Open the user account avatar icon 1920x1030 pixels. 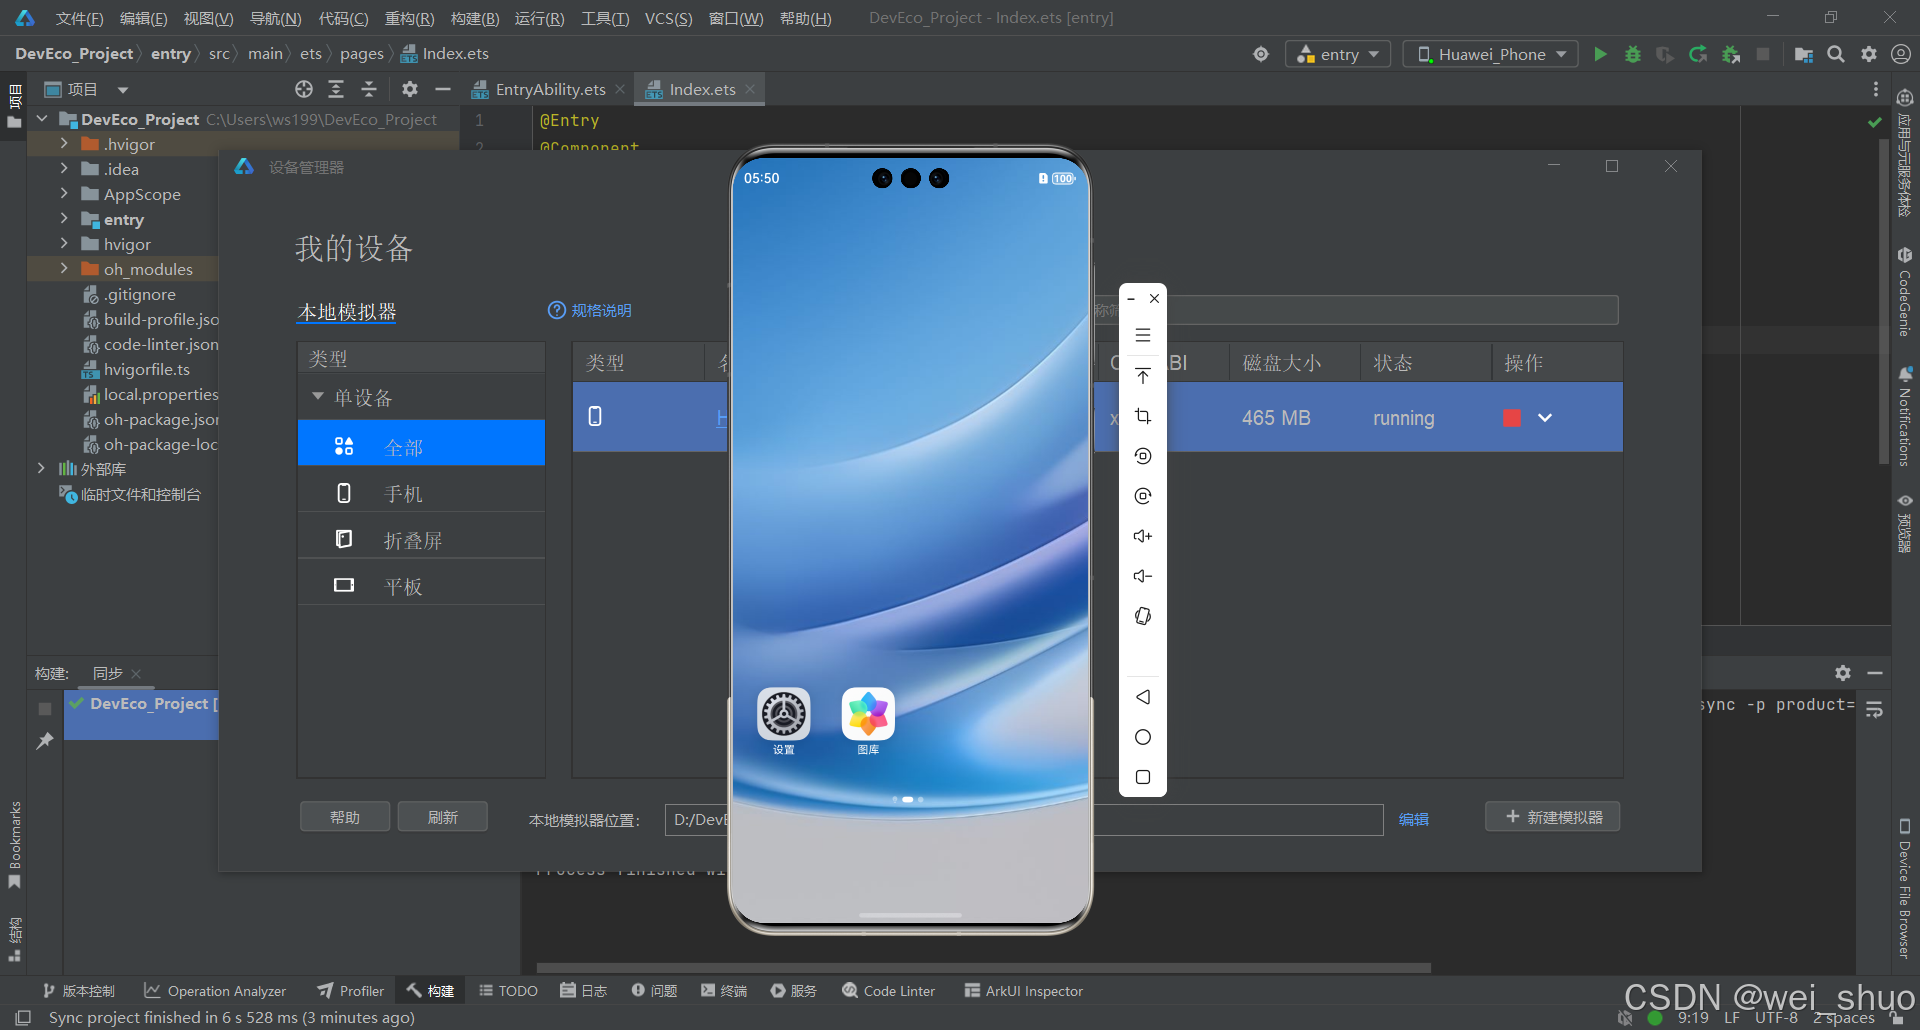tap(1901, 54)
